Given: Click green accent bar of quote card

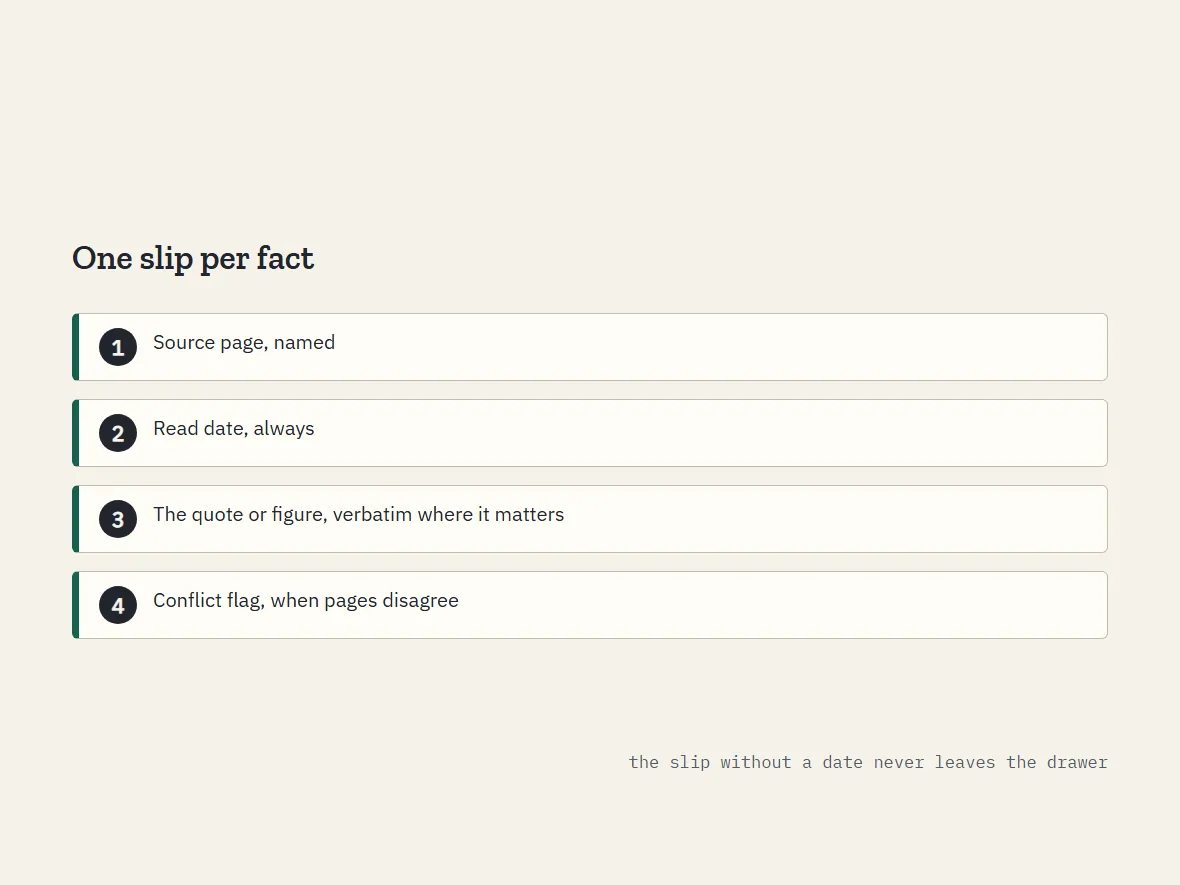Looking at the screenshot, I should [75, 519].
